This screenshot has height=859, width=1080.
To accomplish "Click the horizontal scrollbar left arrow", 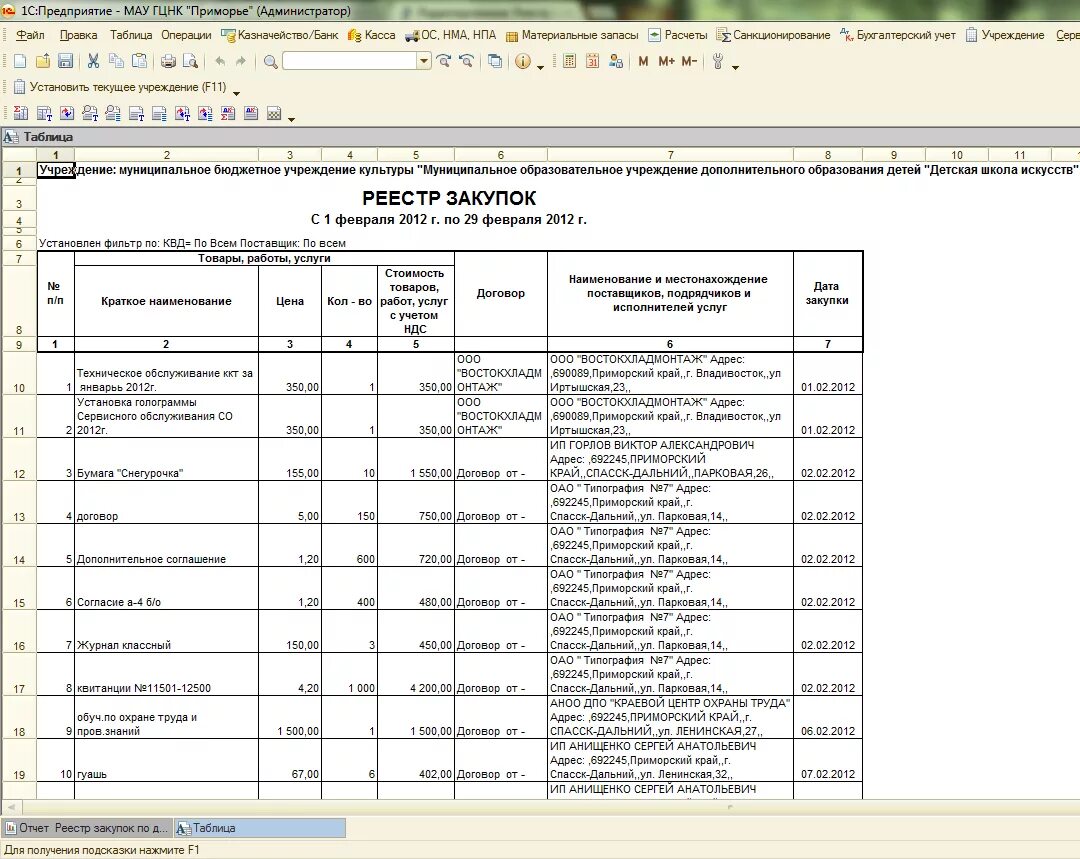I will pos(11,807).
